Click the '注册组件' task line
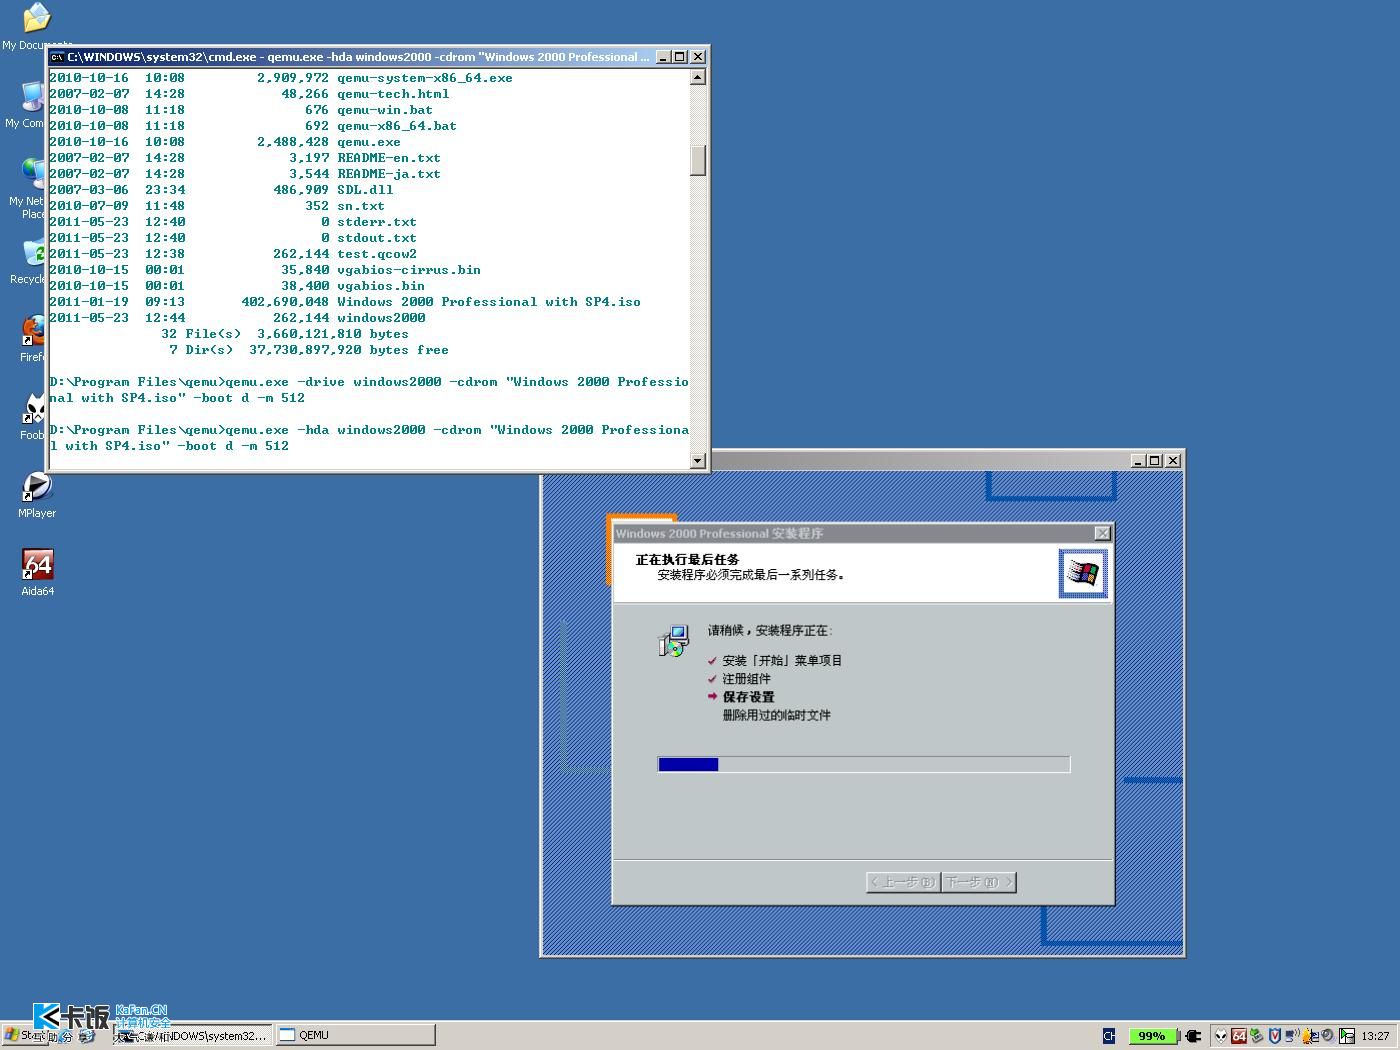 [x=746, y=679]
